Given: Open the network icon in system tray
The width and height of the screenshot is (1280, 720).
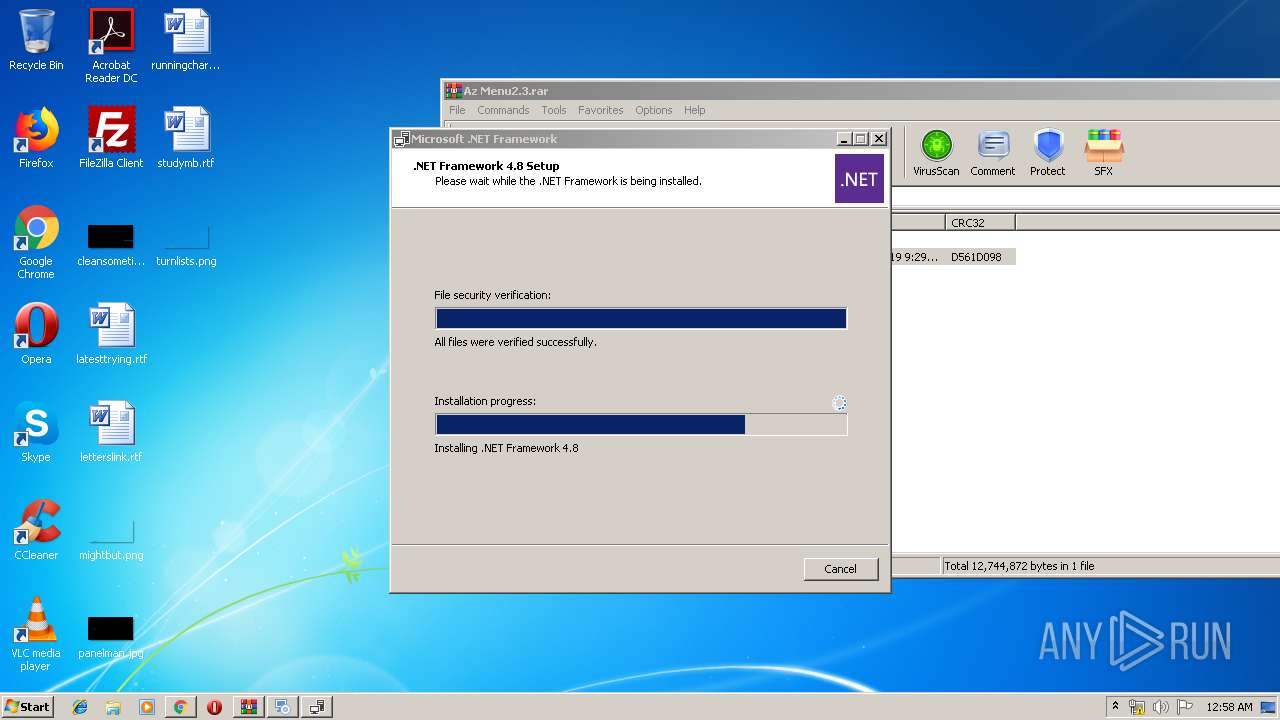Looking at the screenshot, I should pyautogui.click(x=1137, y=707).
